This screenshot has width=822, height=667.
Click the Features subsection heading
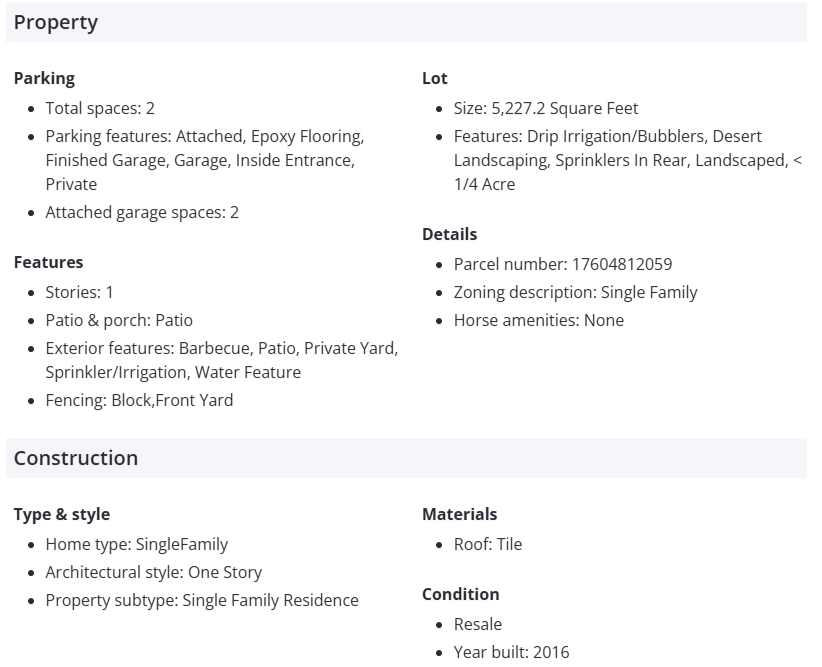pos(48,262)
